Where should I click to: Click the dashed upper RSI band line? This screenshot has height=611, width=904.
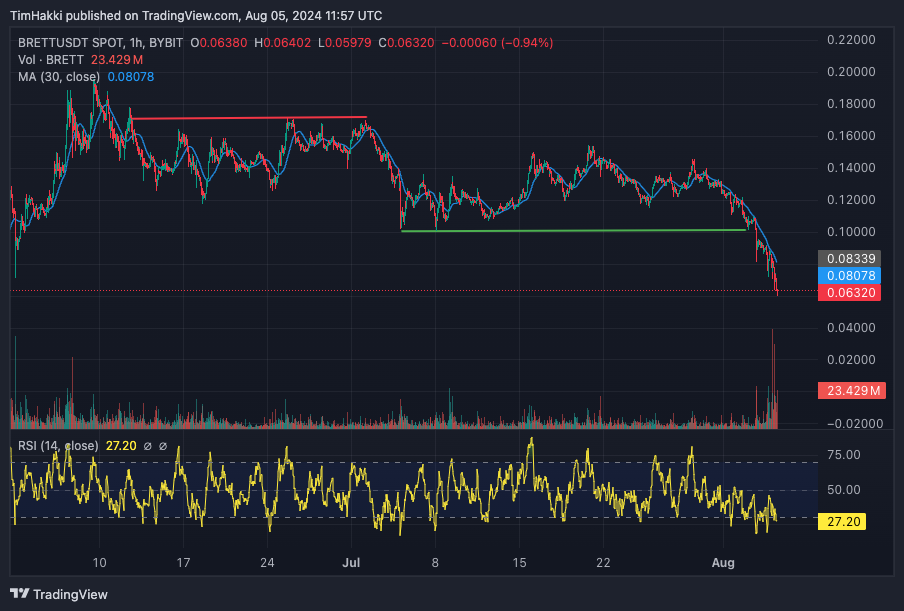400,463
